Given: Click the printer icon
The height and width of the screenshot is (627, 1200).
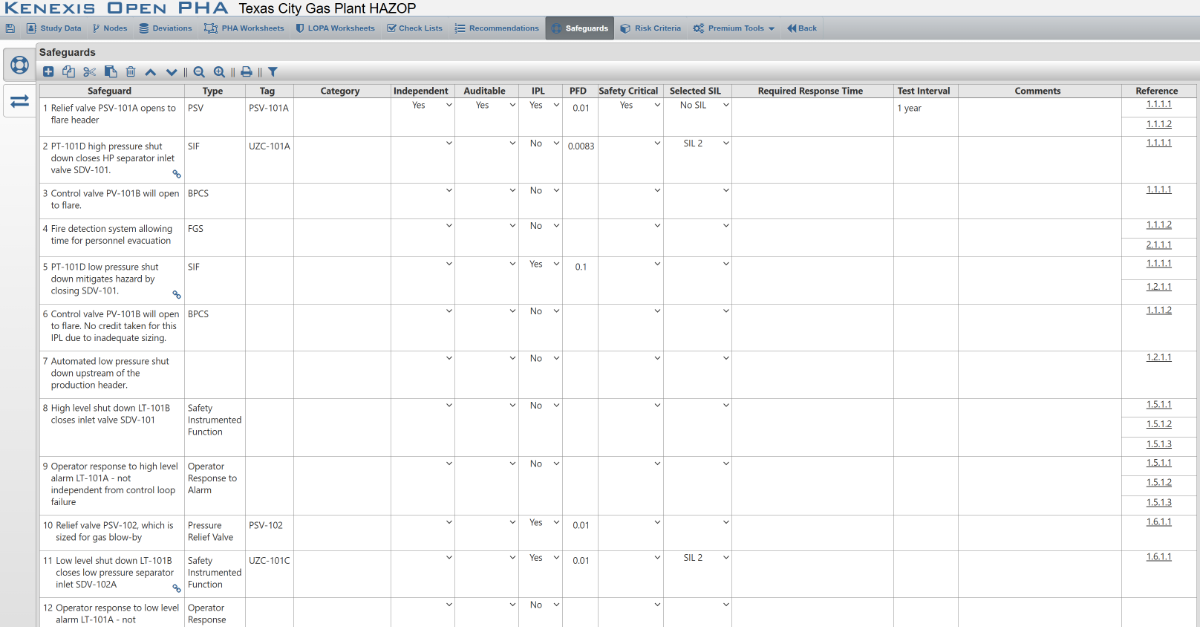Looking at the screenshot, I should click(246, 72).
